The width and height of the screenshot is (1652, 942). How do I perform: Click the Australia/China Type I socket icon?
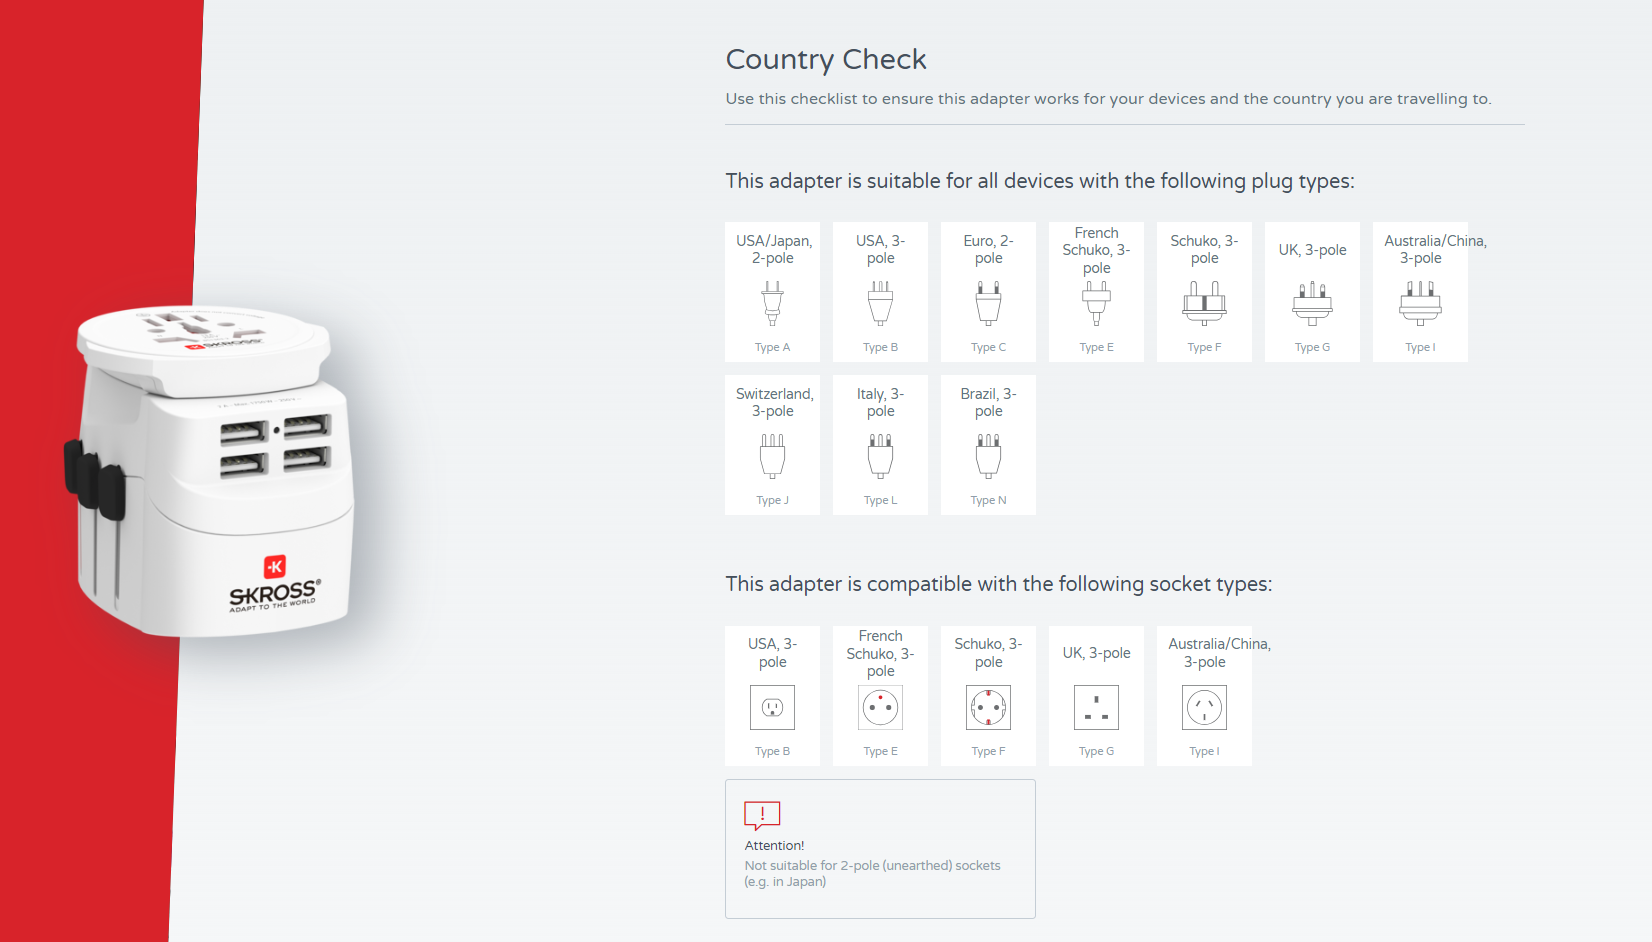1204,708
